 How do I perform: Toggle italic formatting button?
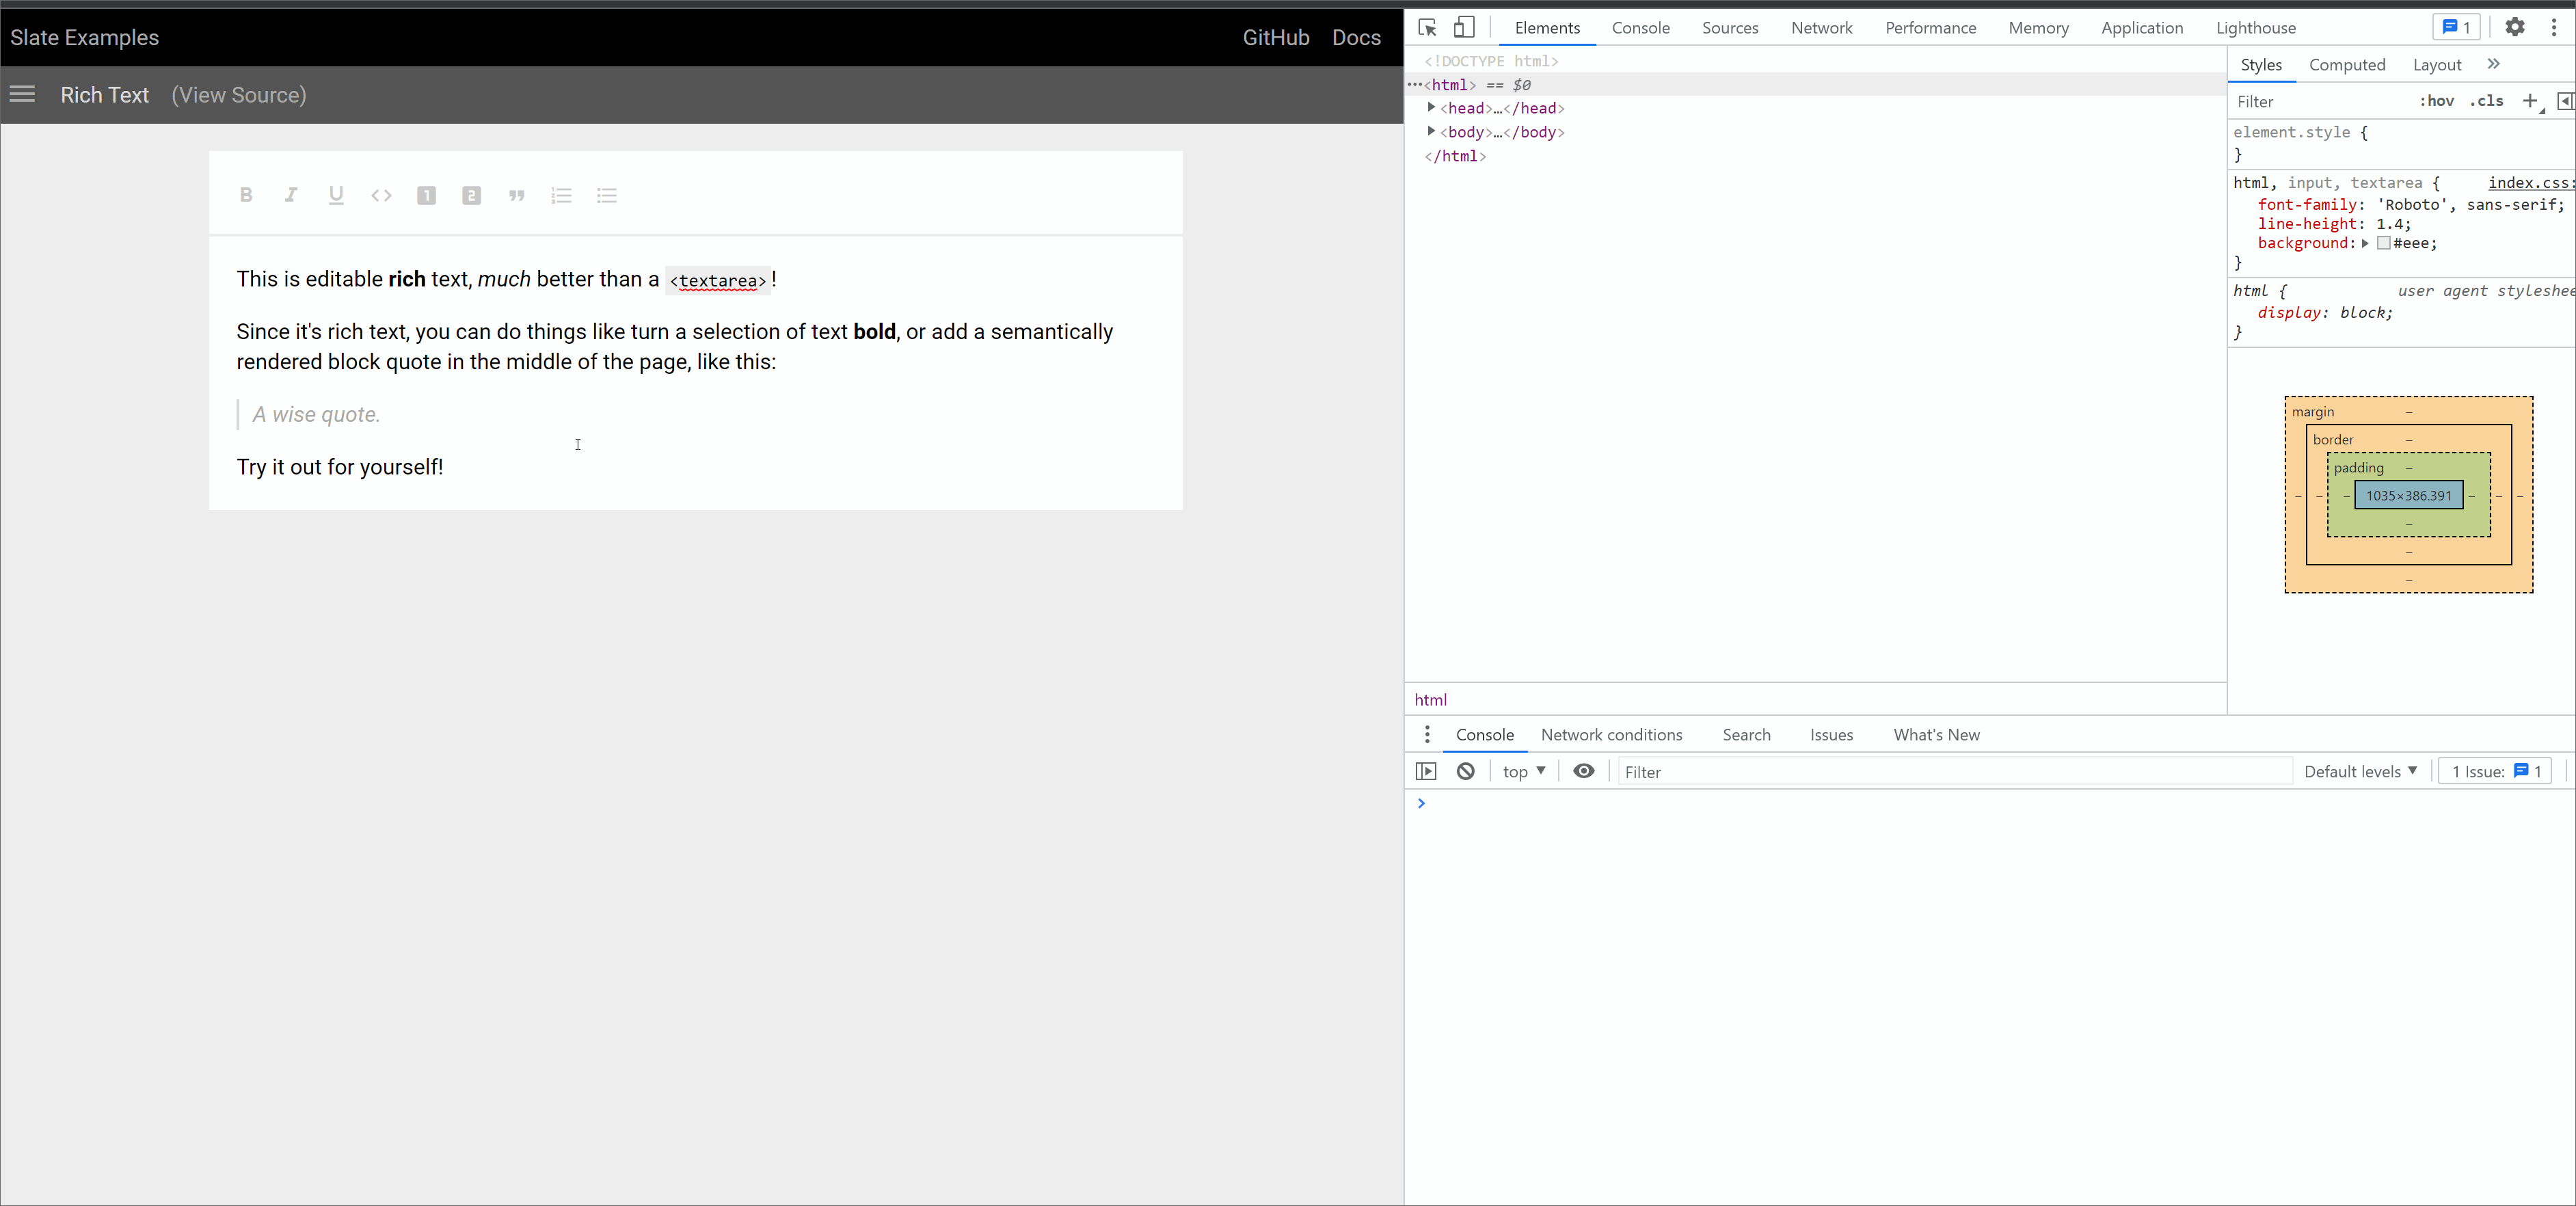(x=291, y=195)
